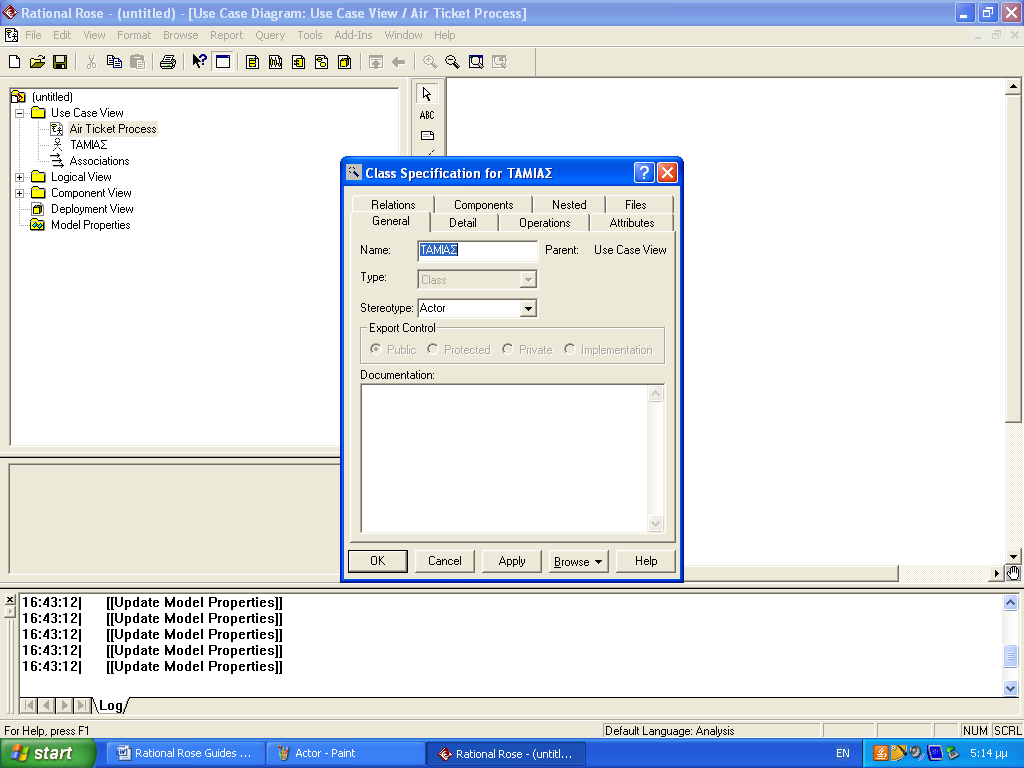The image size is (1024, 768).
Task: Activate the Context Help pointer icon
Action: coord(199,62)
